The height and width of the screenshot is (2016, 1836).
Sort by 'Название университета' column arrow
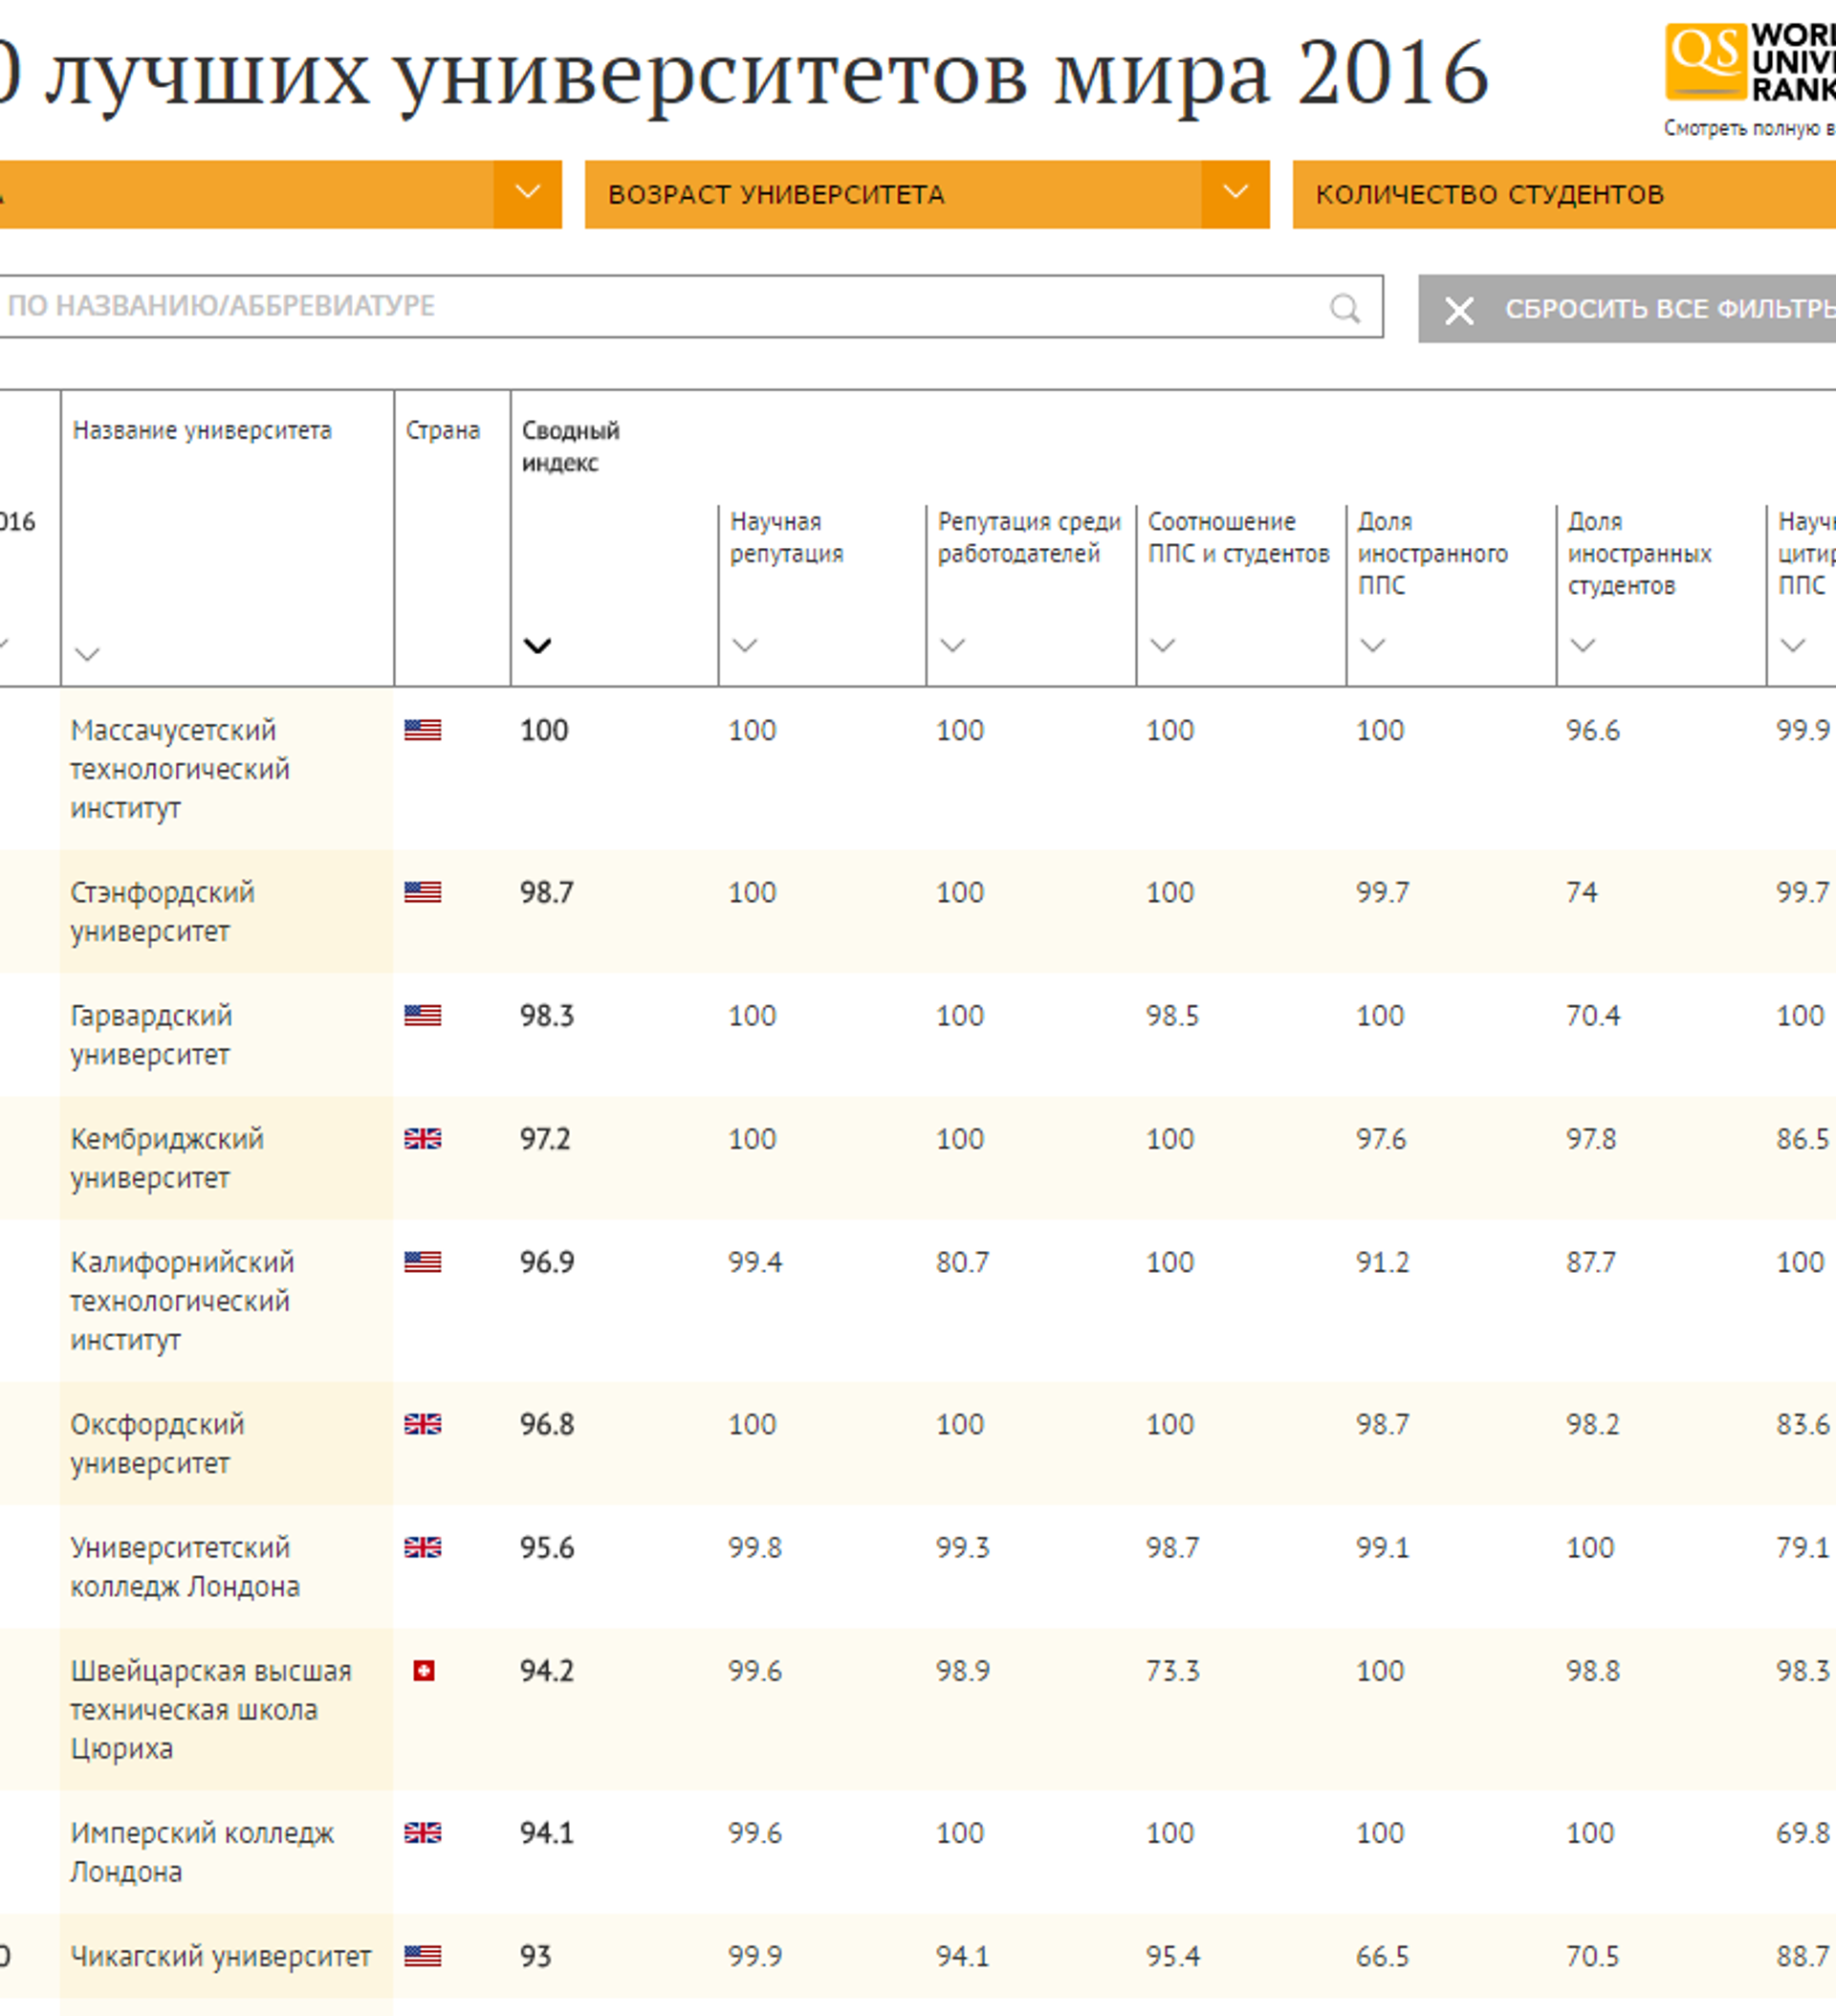tap(88, 655)
